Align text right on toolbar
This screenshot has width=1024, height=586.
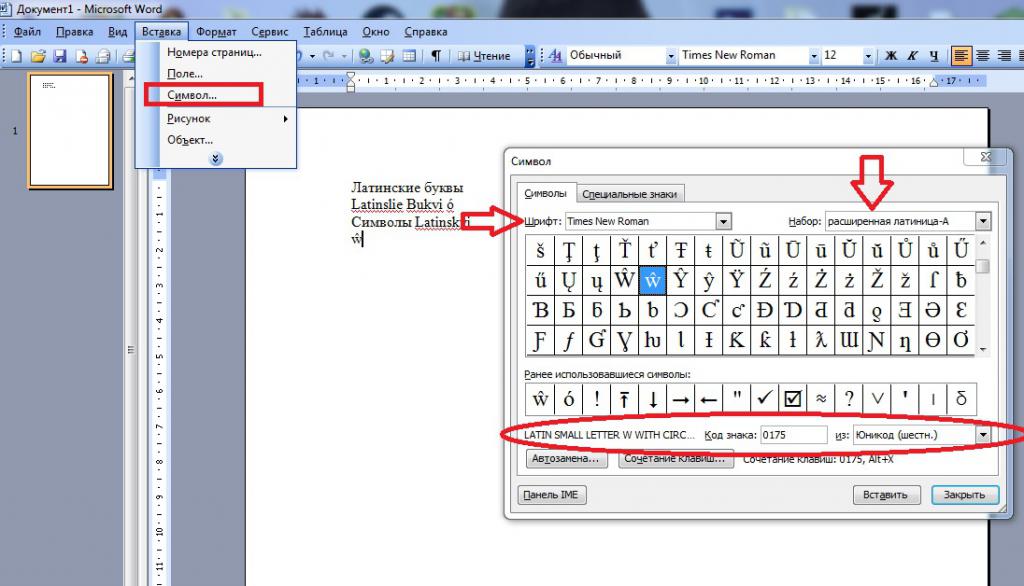[x=1004, y=56]
